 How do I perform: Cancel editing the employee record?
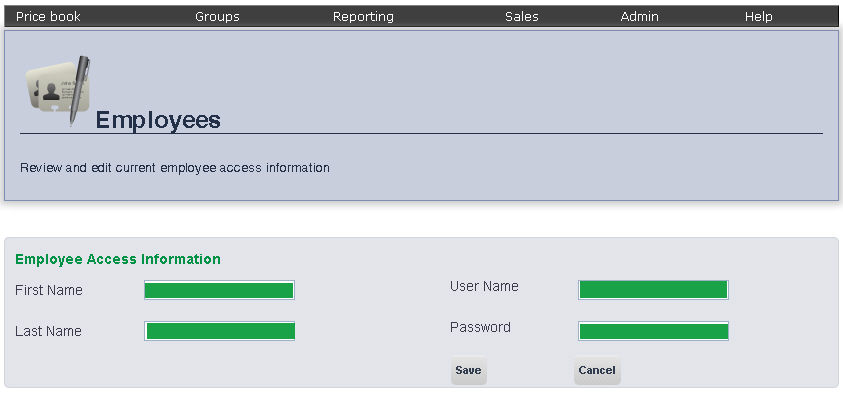597,371
